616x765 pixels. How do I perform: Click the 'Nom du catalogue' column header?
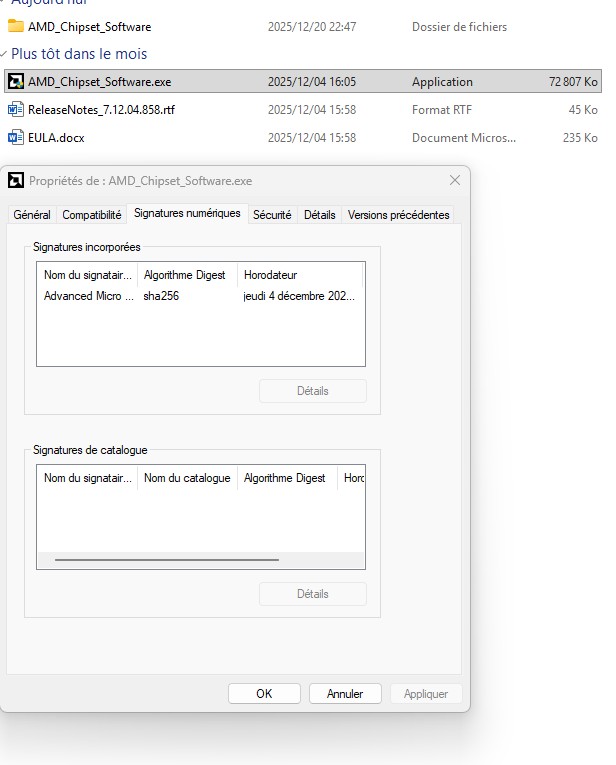[187, 478]
